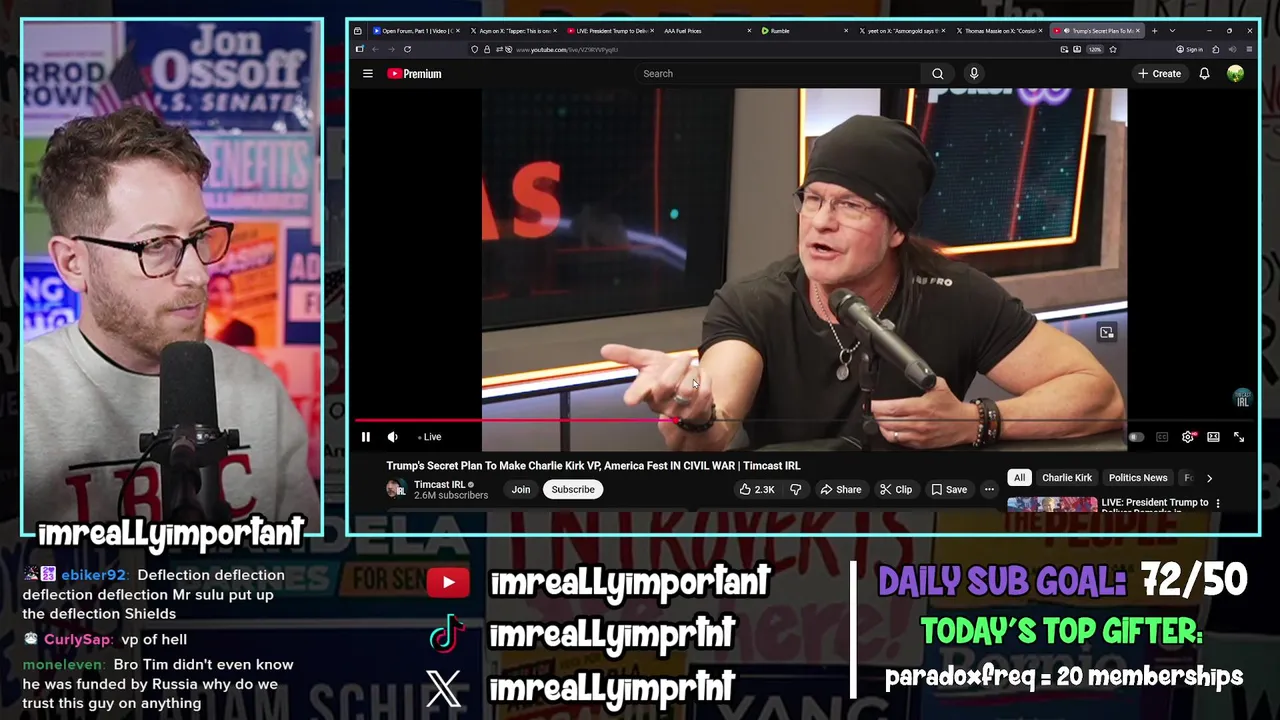Viewport: 1280px width, 720px height.
Task: Switch to the AAA Fuel Prices browser tab
Action: tap(706, 31)
